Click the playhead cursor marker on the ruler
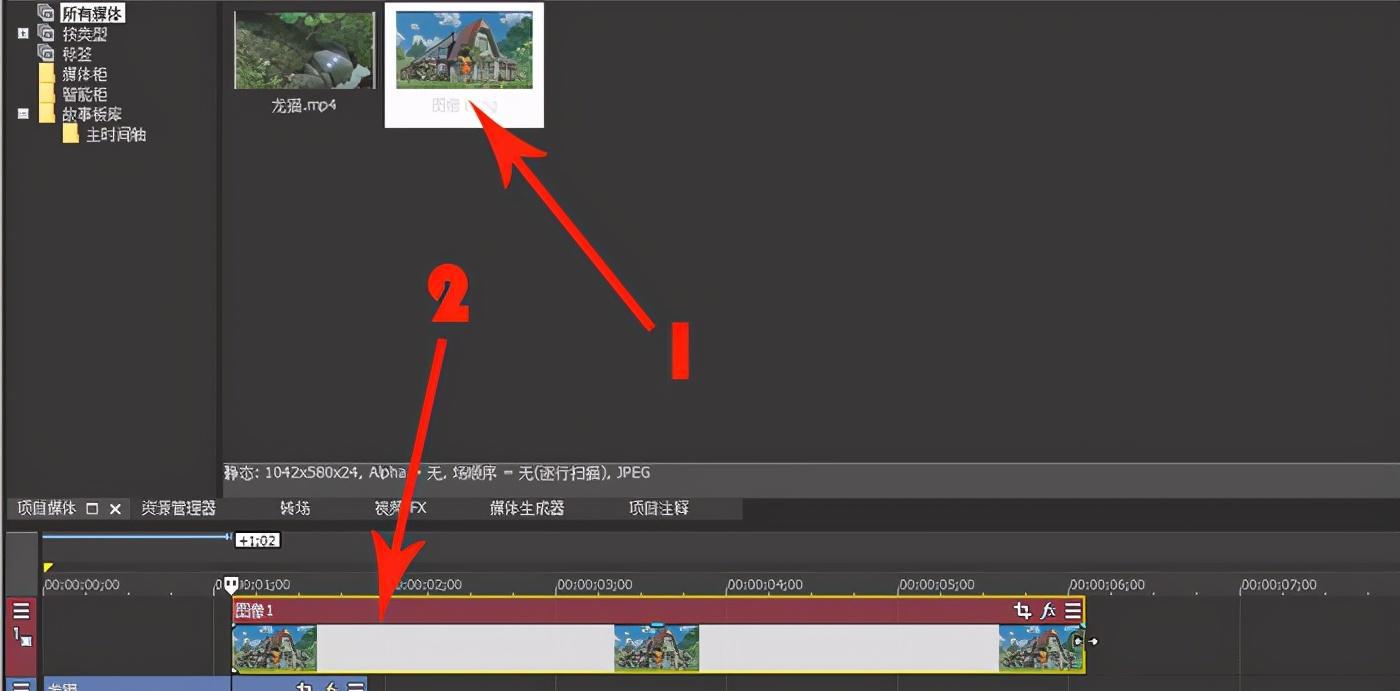This screenshot has width=1400, height=691. (x=231, y=586)
